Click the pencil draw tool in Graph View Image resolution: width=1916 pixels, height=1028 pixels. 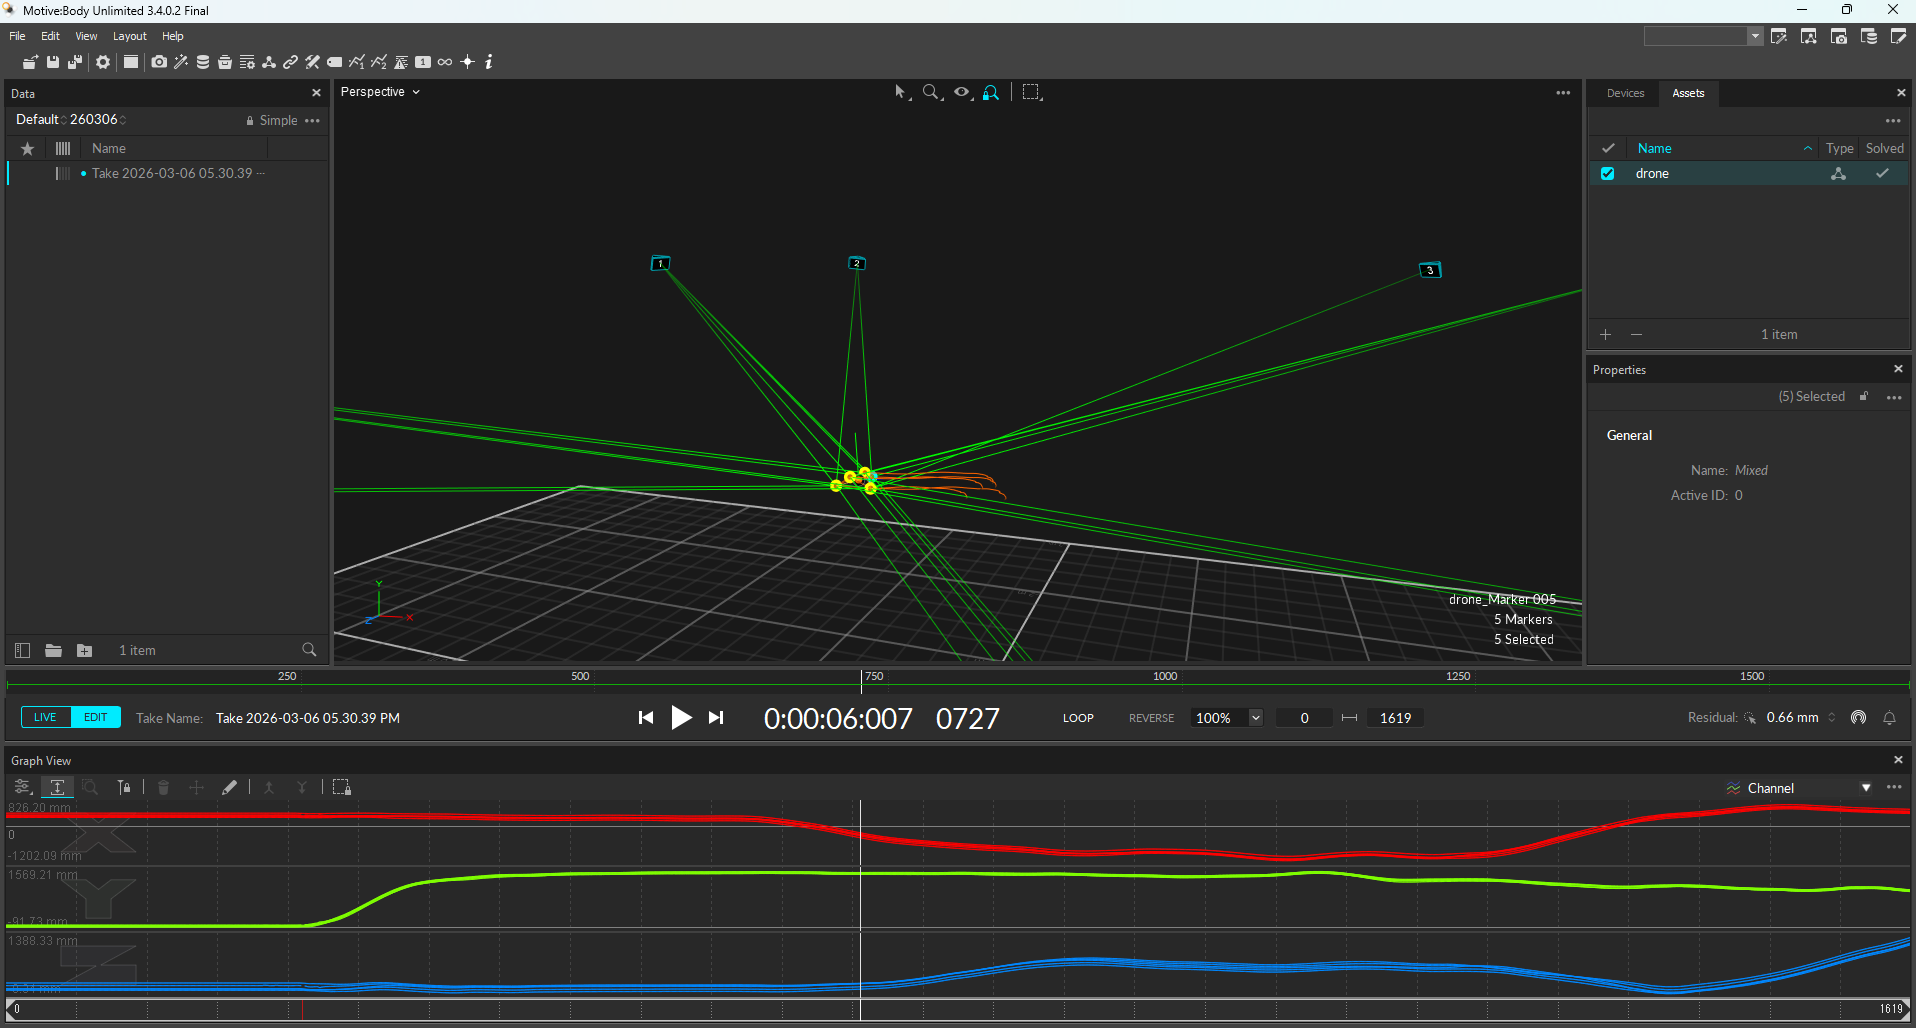tap(229, 788)
